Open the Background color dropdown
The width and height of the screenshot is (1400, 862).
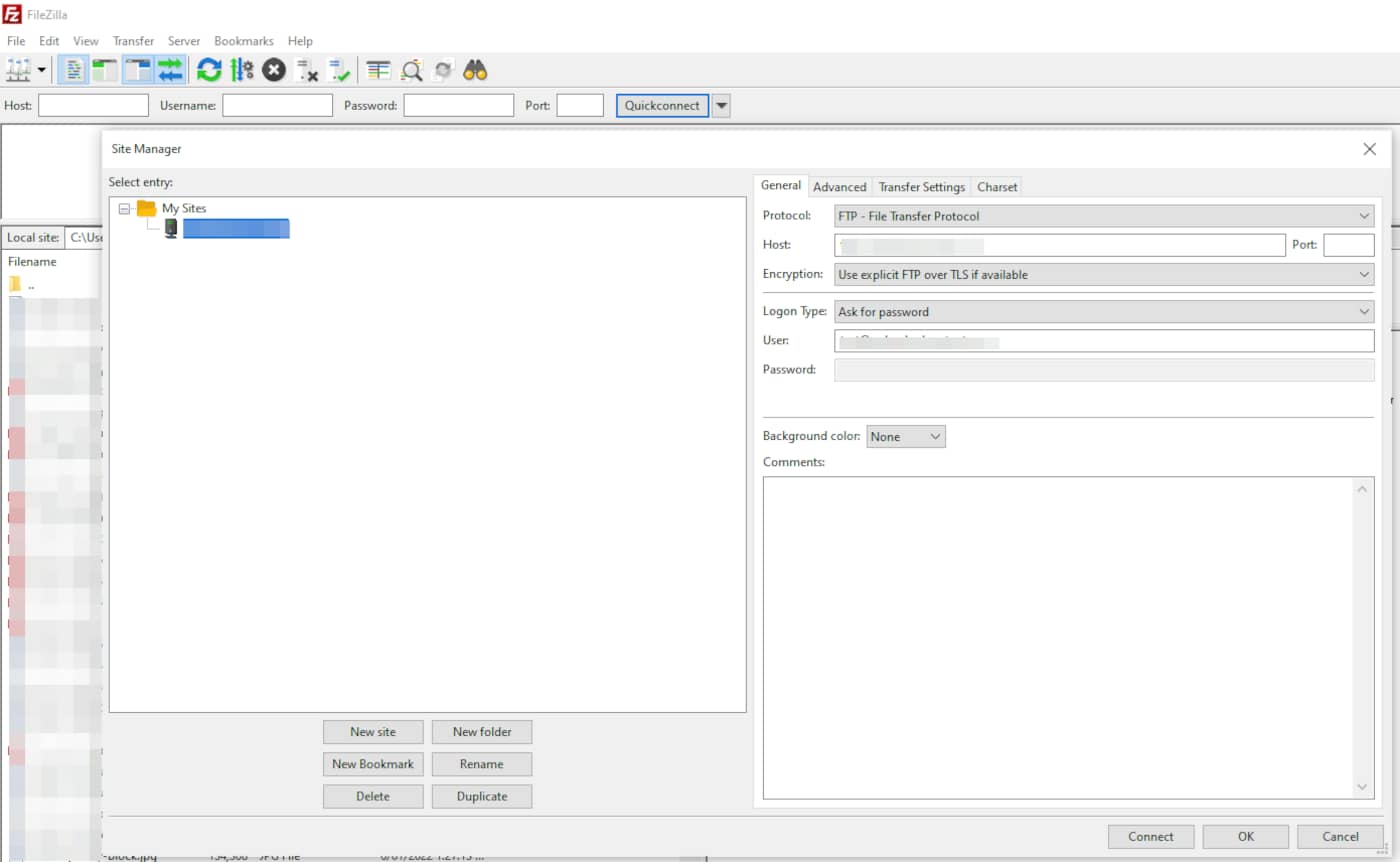click(x=906, y=437)
